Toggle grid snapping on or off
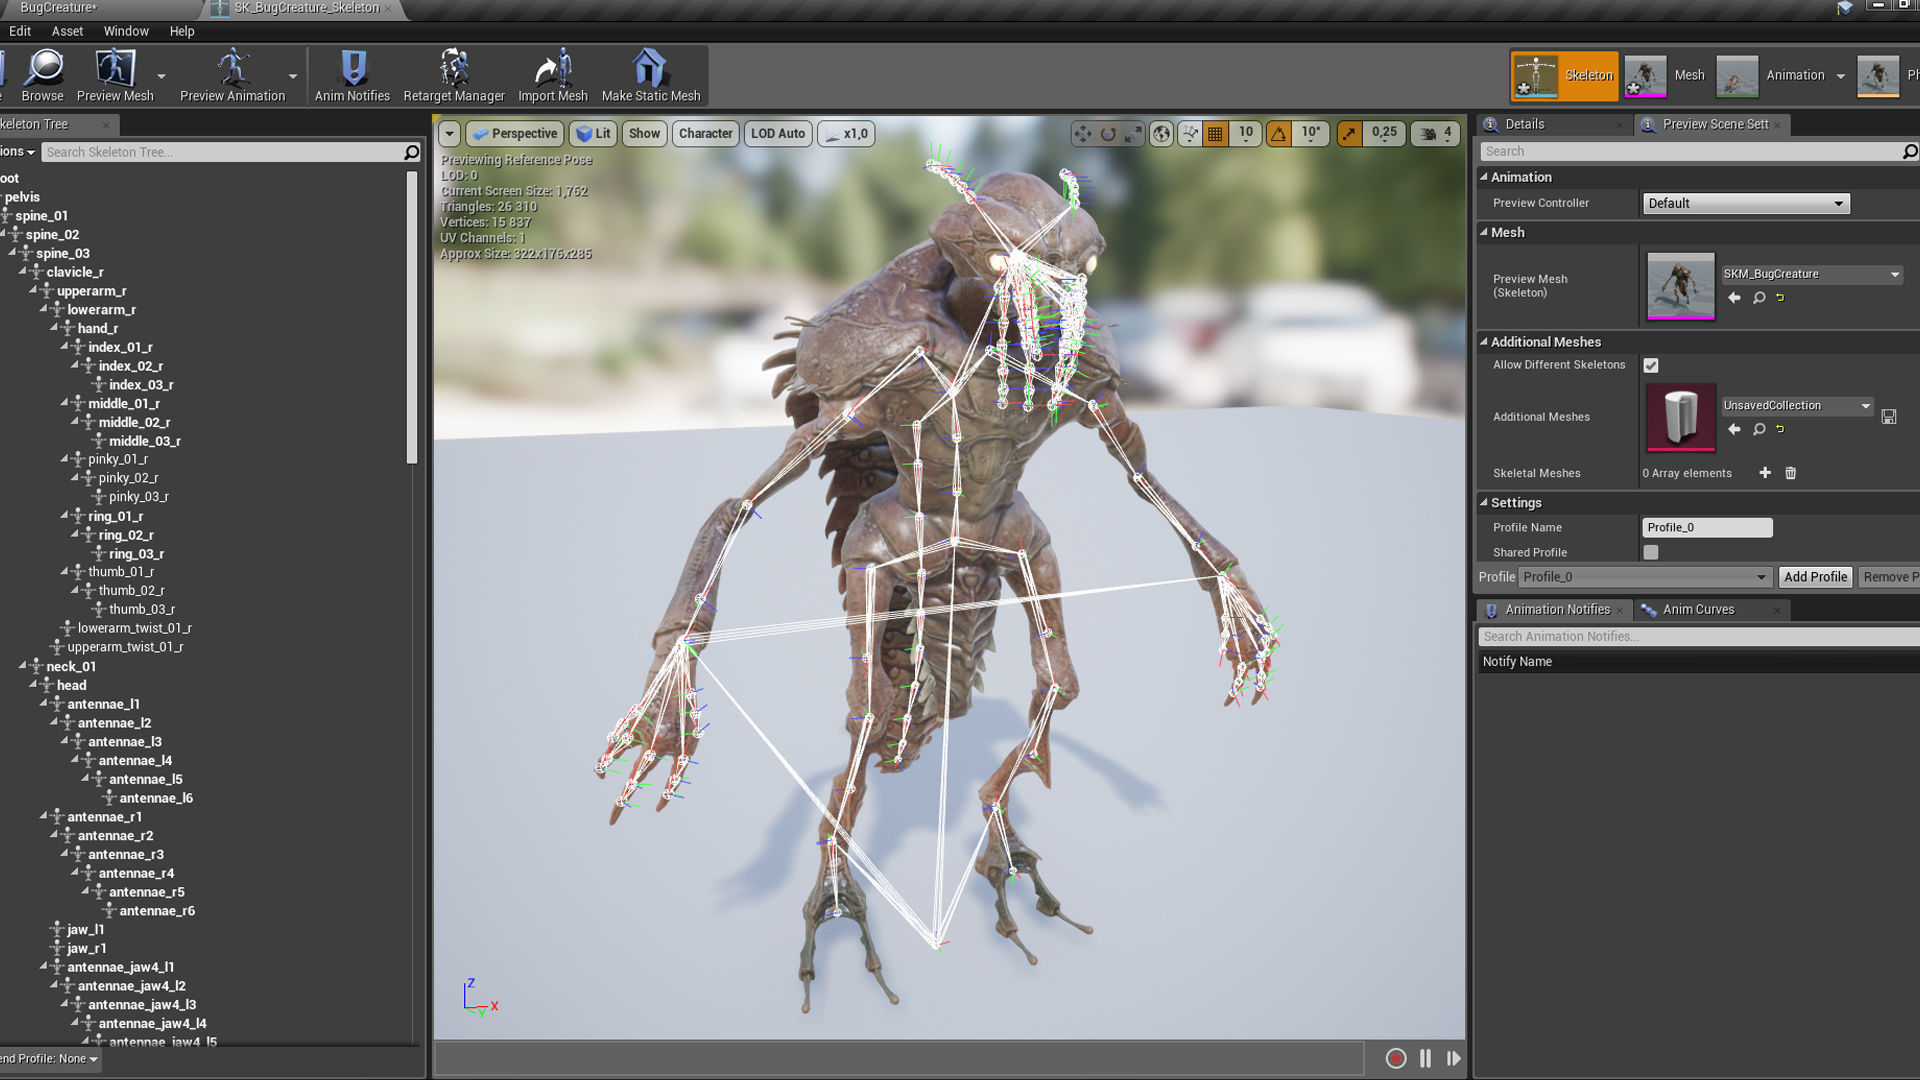This screenshot has height=1080, width=1920. tap(1215, 134)
